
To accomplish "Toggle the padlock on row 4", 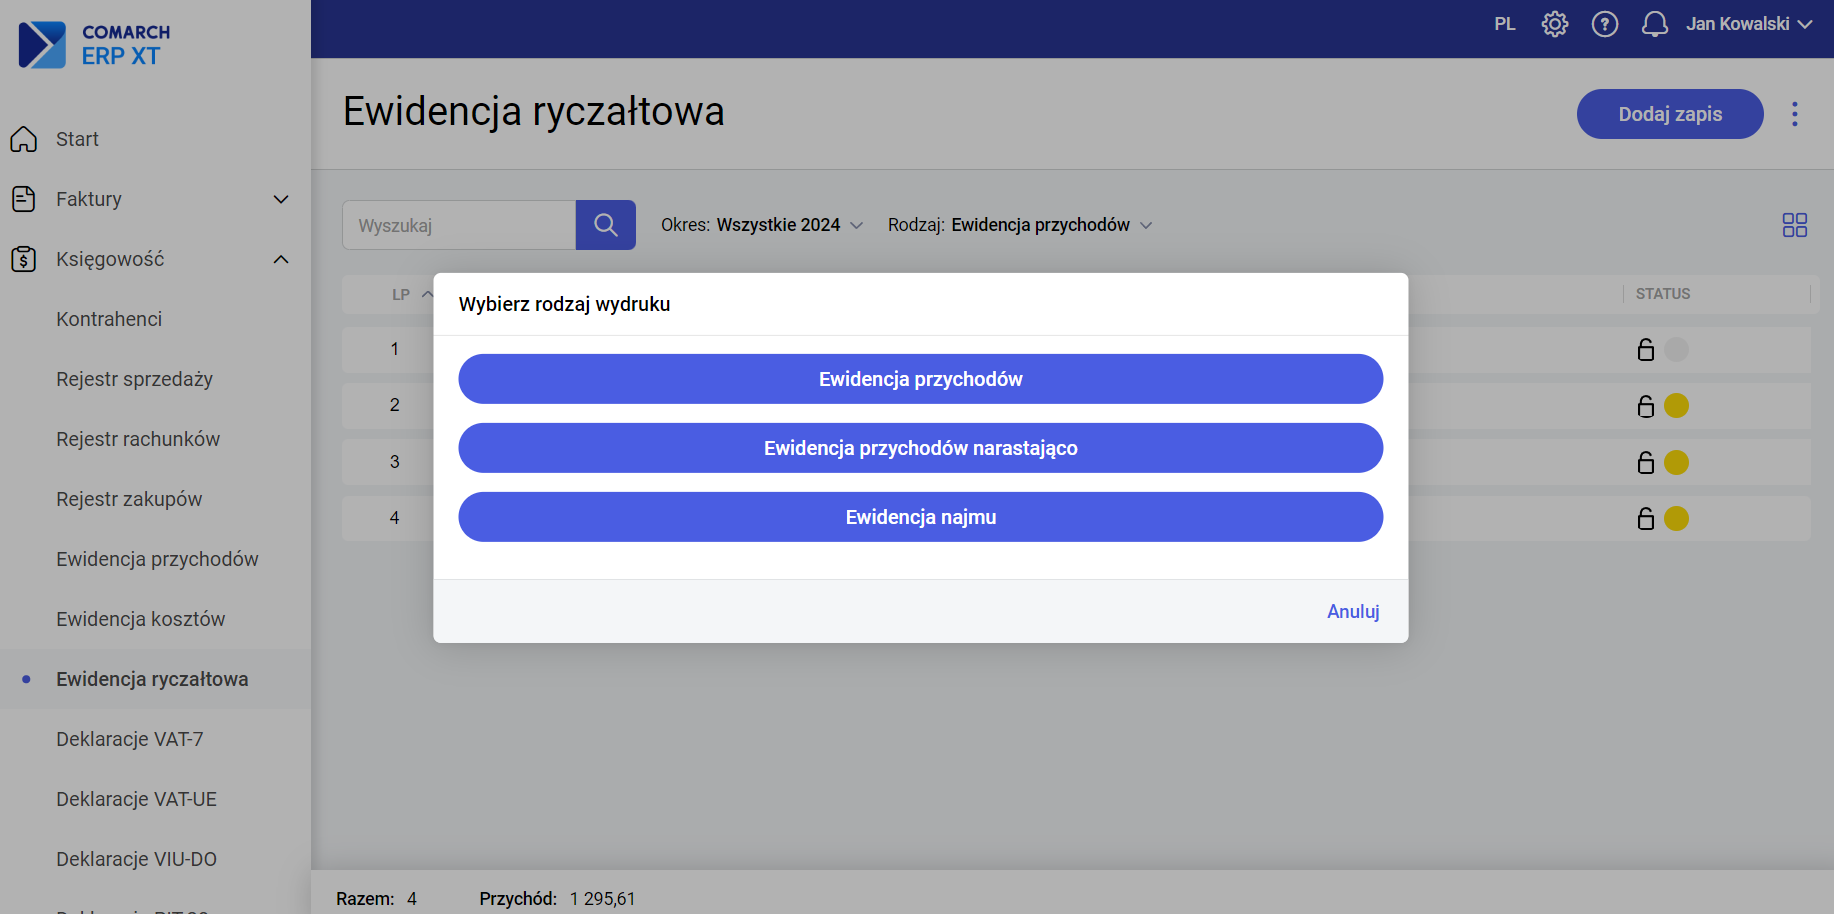I will [1645, 519].
